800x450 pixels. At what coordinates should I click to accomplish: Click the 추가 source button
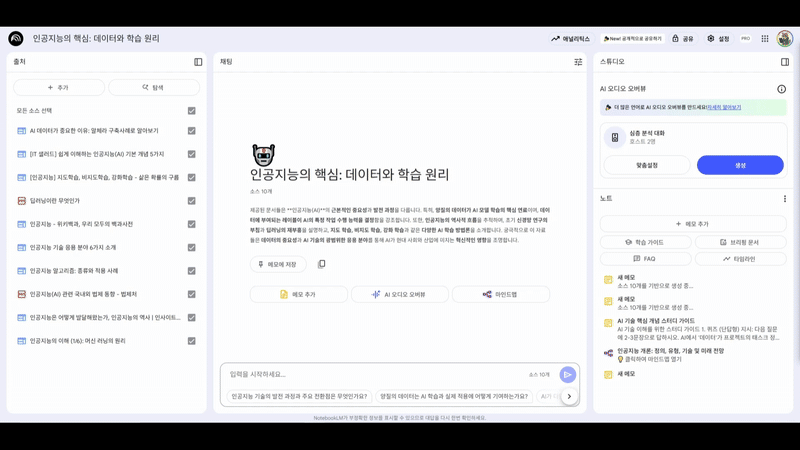pos(59,88)
